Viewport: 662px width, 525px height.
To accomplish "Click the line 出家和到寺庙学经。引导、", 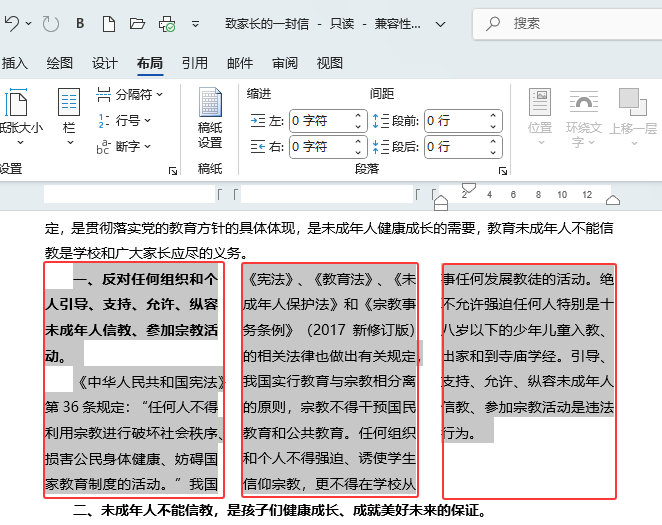I will 524,356.
